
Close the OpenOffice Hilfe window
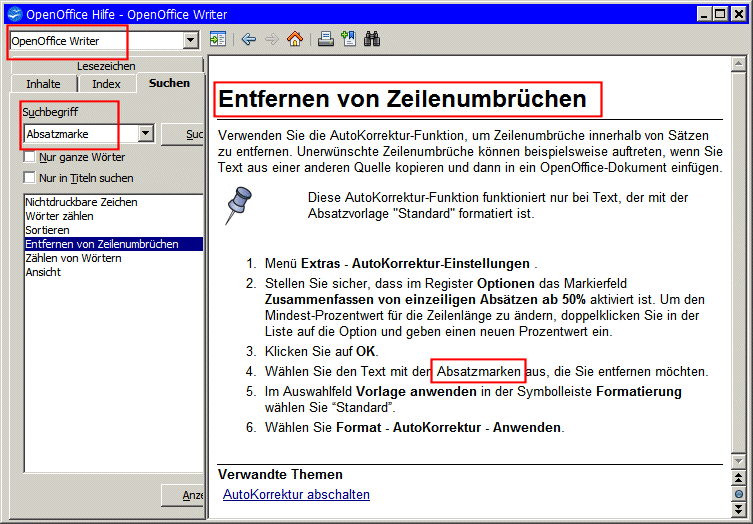pyautogui.click(x=739, y=14)
